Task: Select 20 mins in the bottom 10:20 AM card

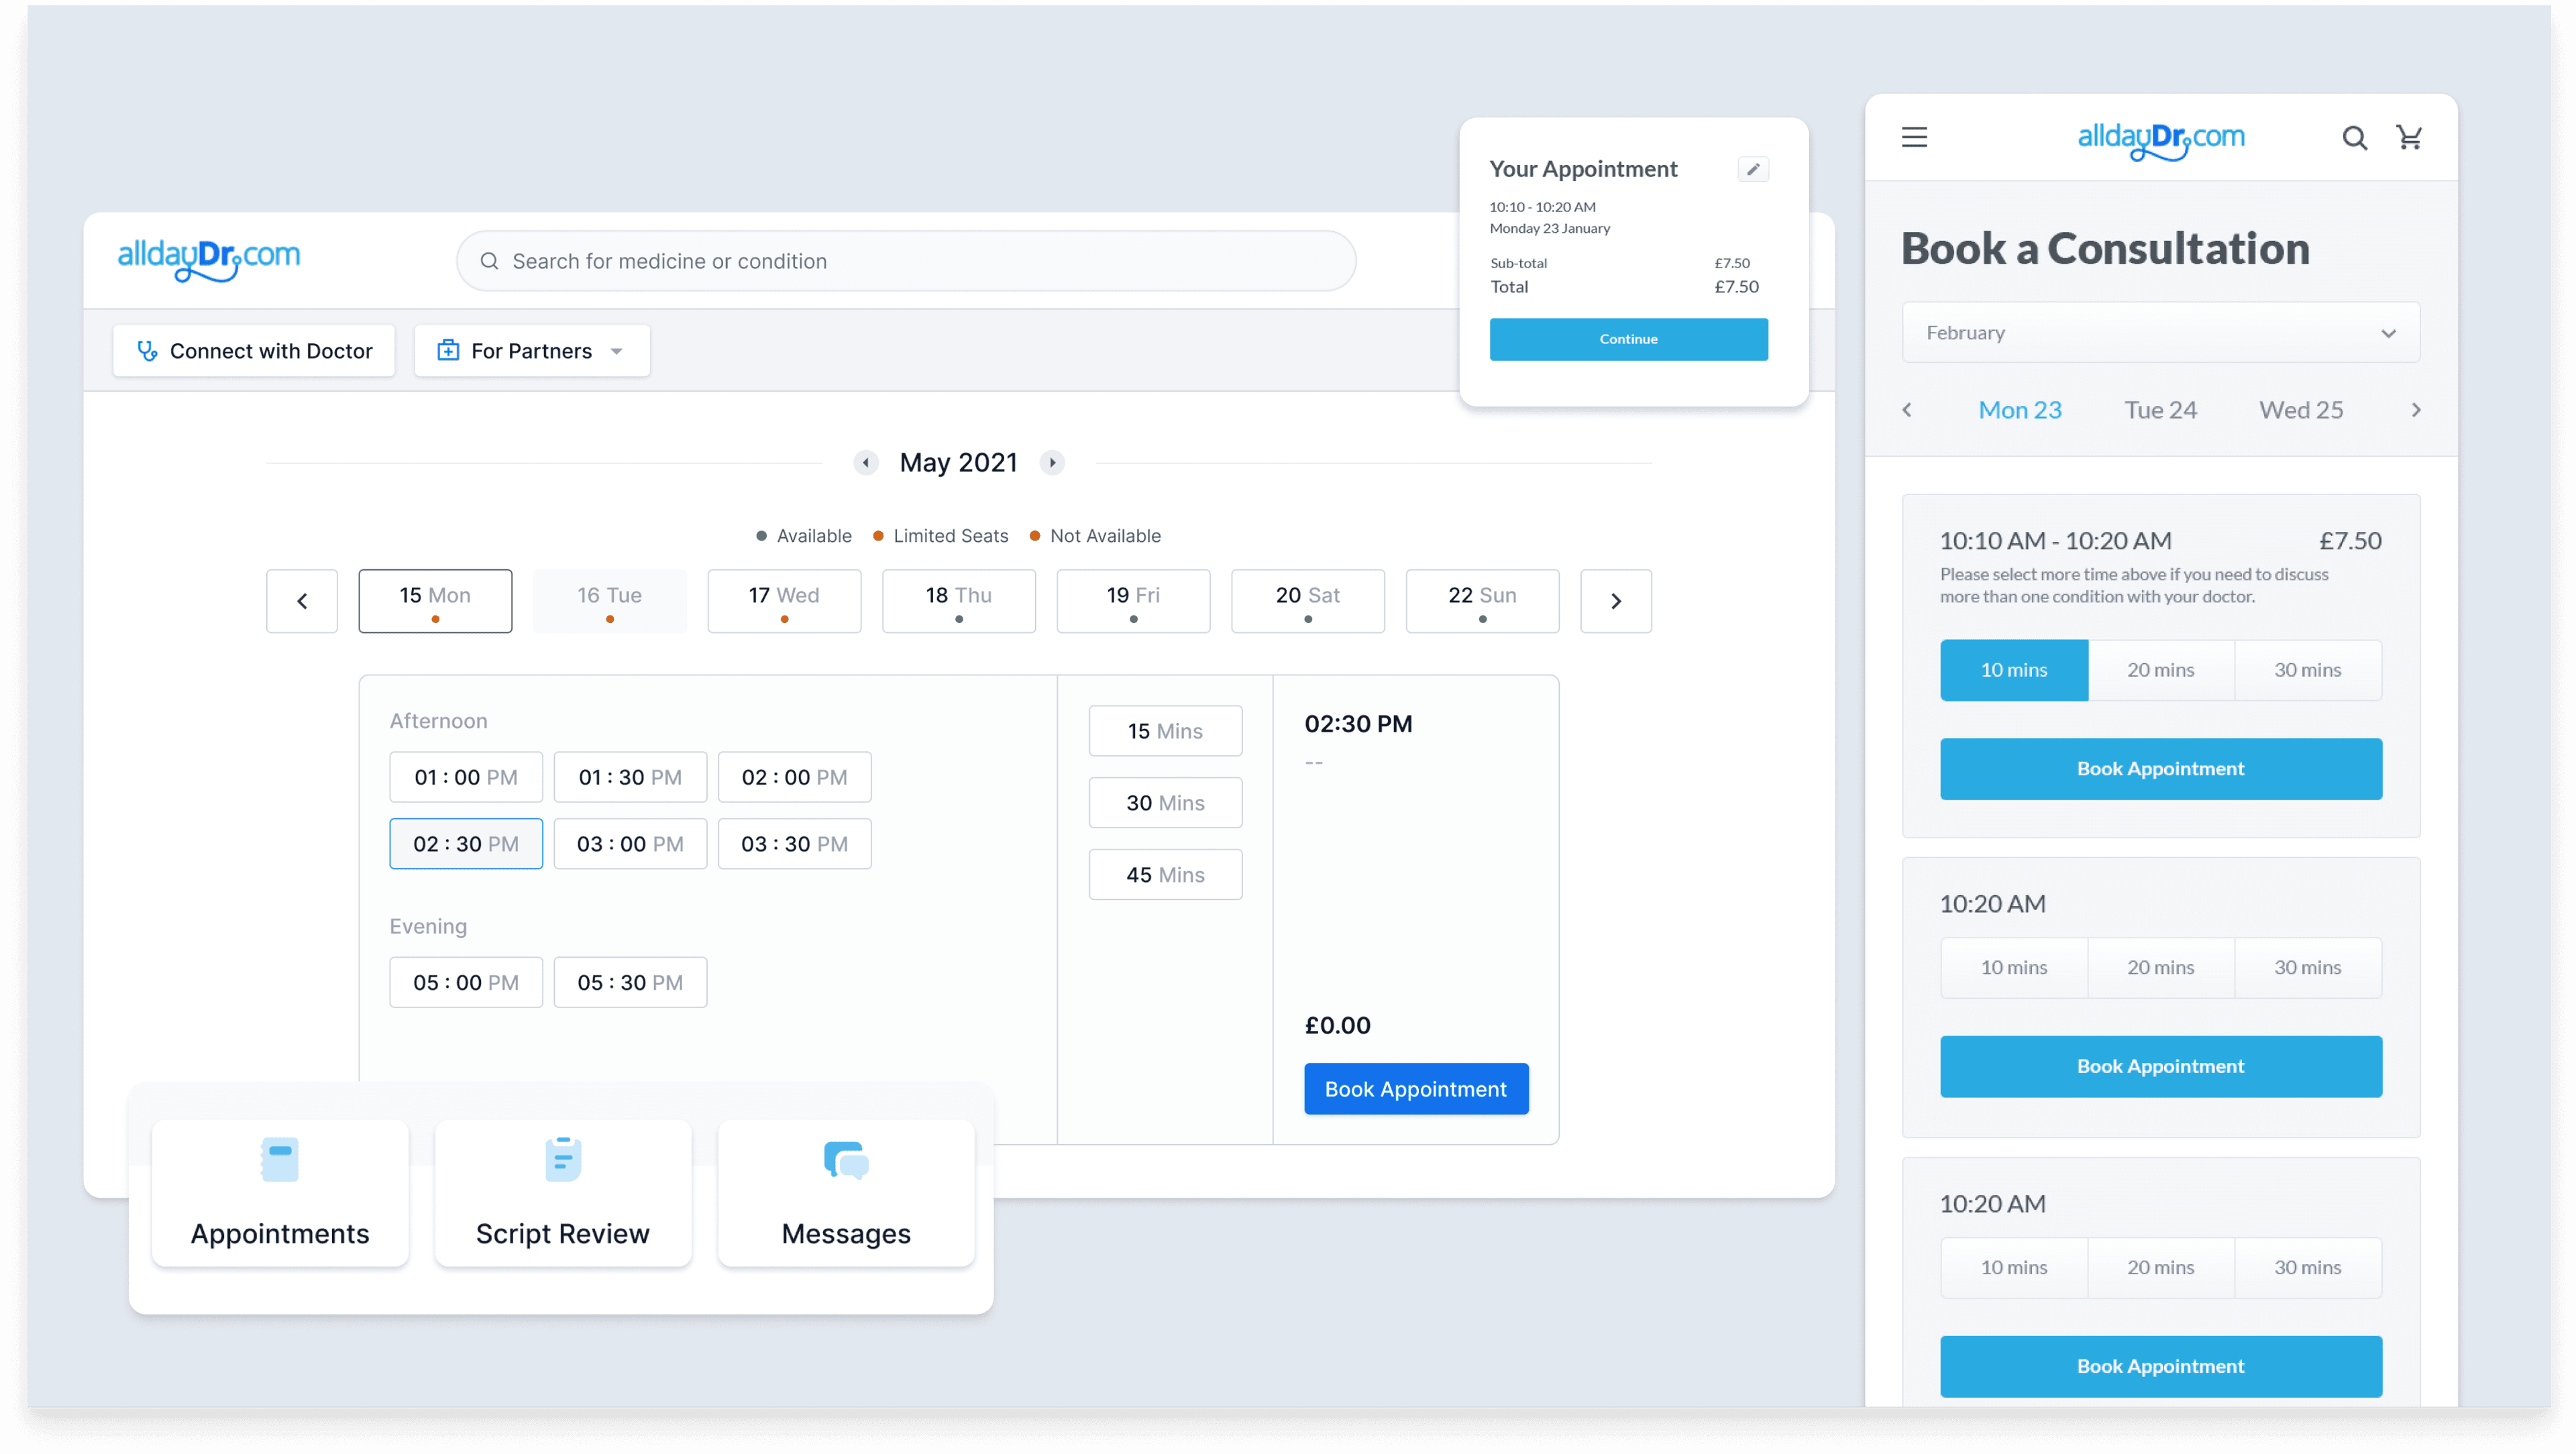Action: pyautogui.click(x=2161, y=1267)
